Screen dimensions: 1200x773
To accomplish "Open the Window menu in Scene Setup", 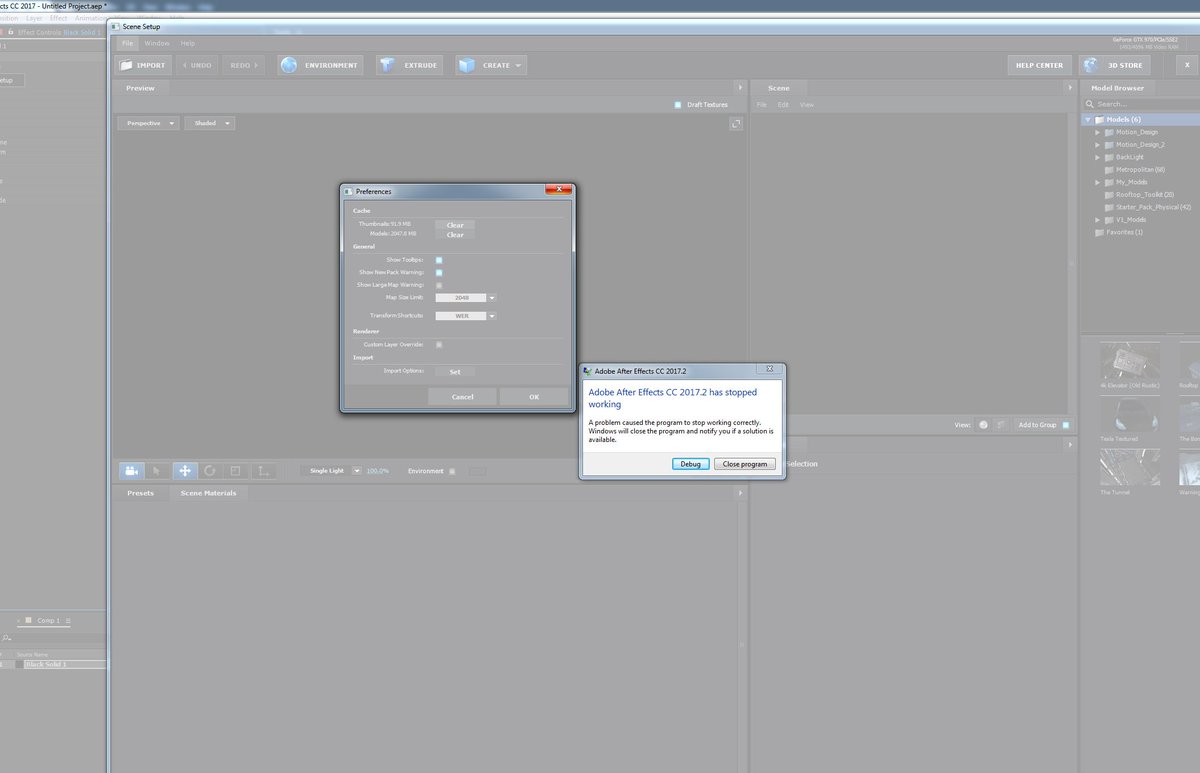I will pyautogui.click(x=156, y=43).
